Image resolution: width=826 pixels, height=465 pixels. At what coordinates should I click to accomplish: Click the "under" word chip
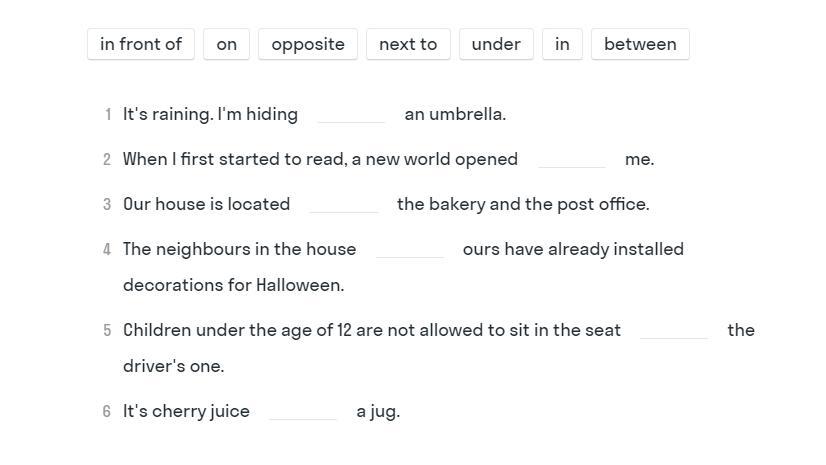click(496, 44)
